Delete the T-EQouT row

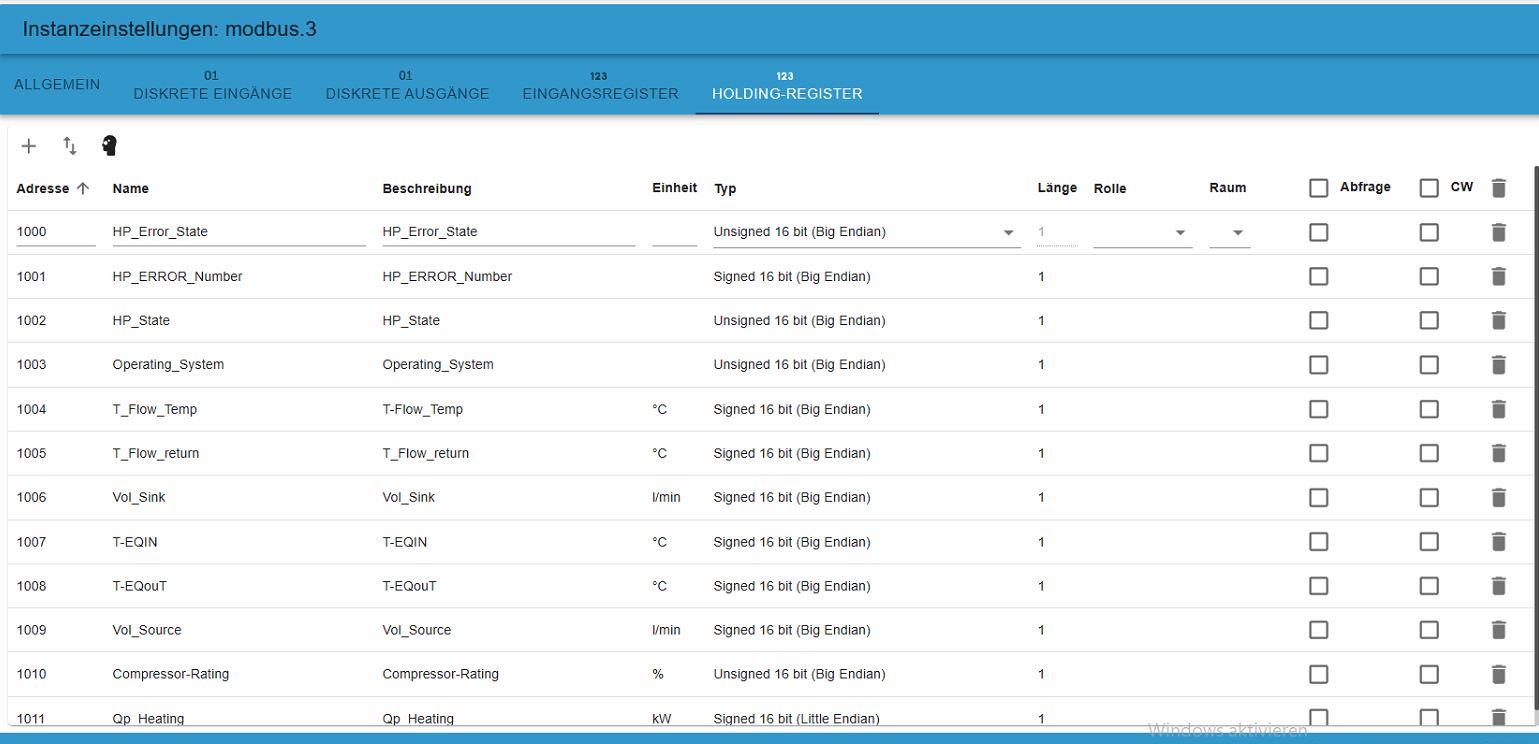[1498, 586]
